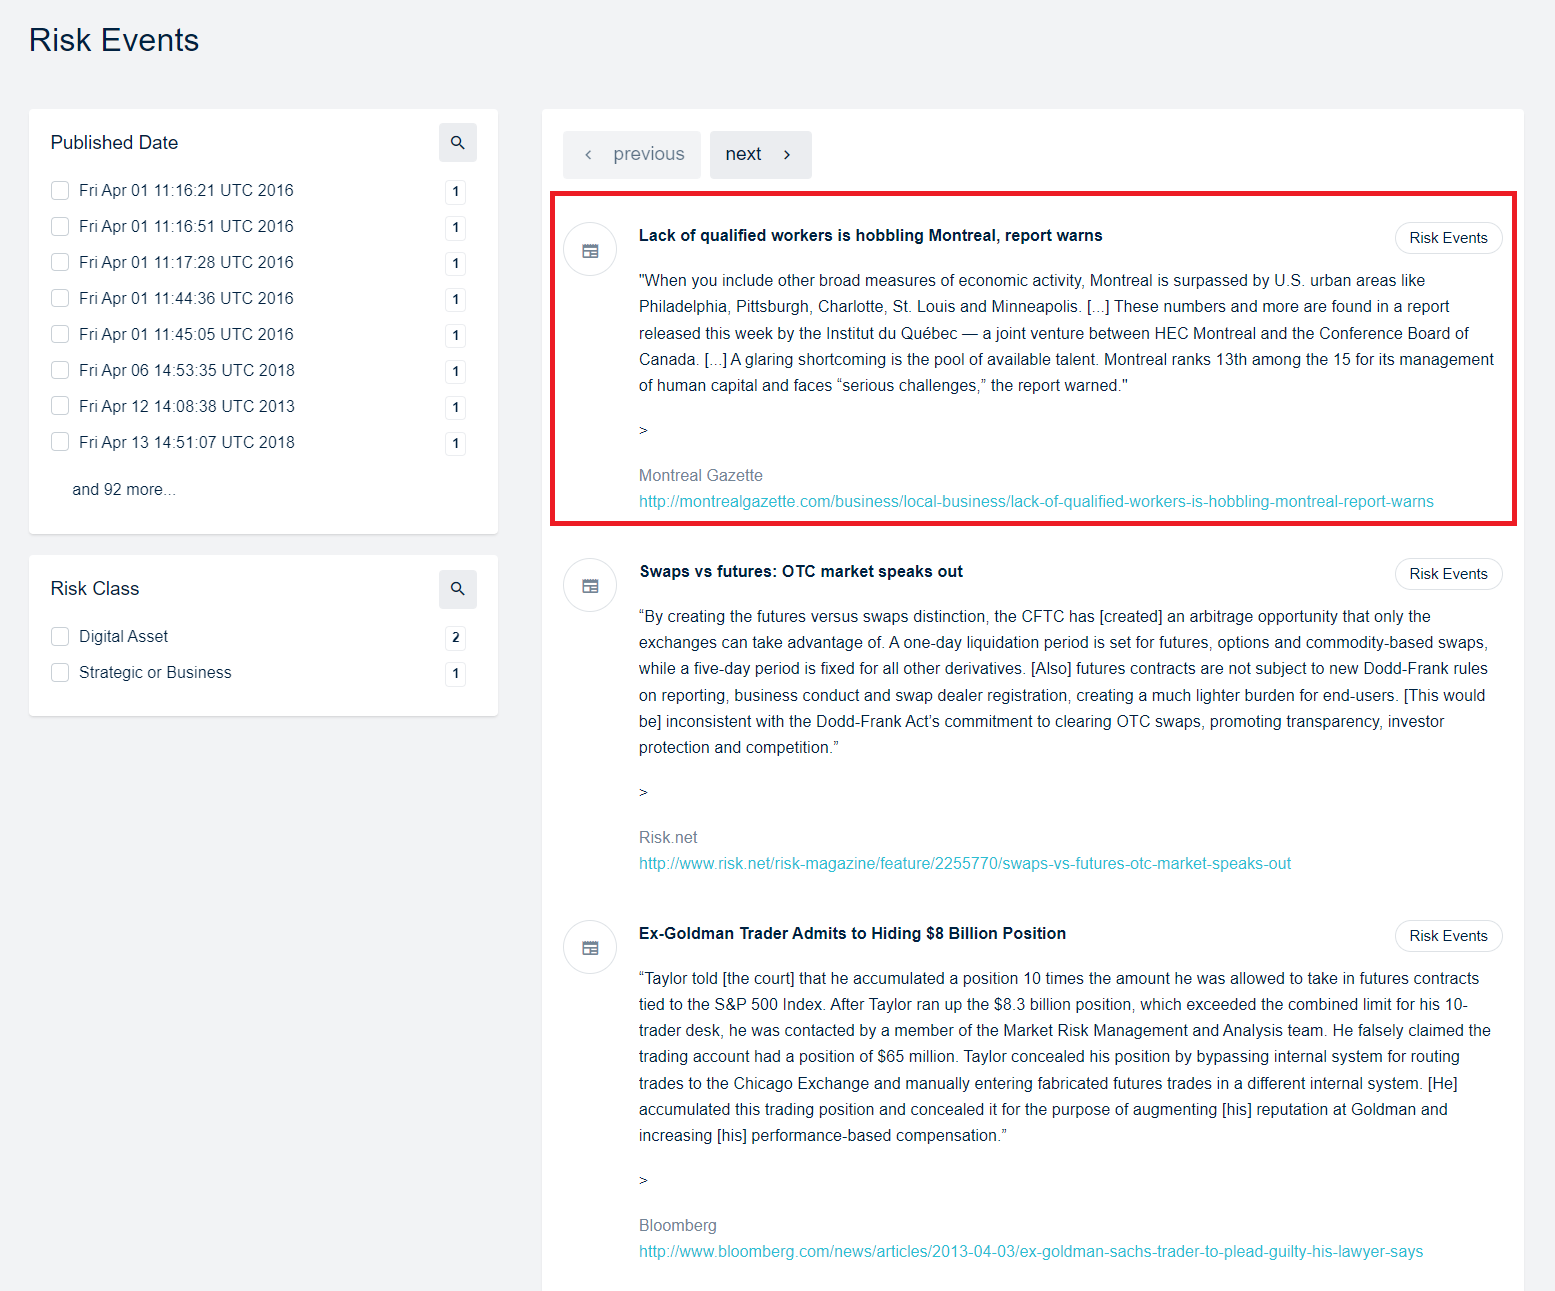Click the Ex-Goldman Trader article icon
Screen dimensions: 1555x1291
[590, 948]
